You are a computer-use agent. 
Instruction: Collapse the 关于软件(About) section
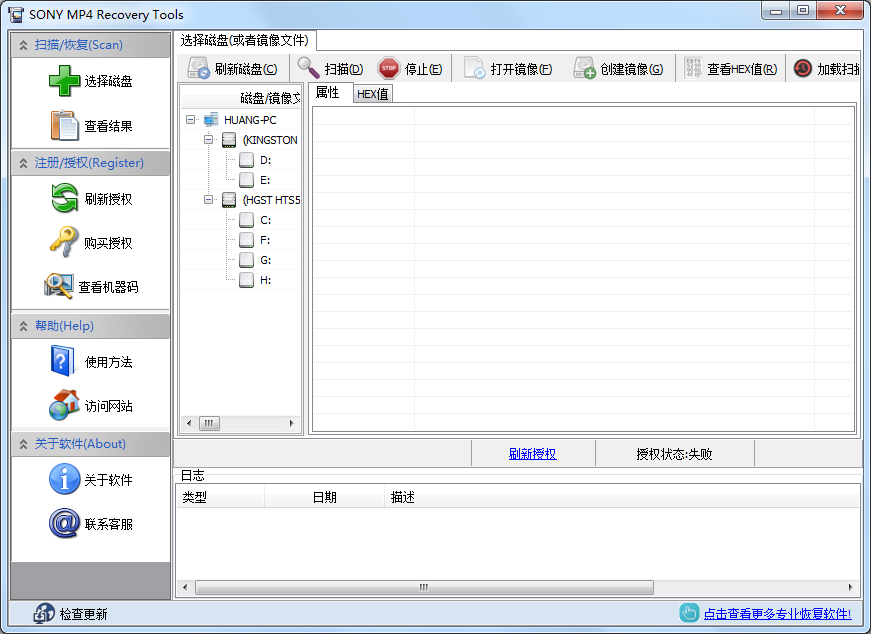(23, 444)
